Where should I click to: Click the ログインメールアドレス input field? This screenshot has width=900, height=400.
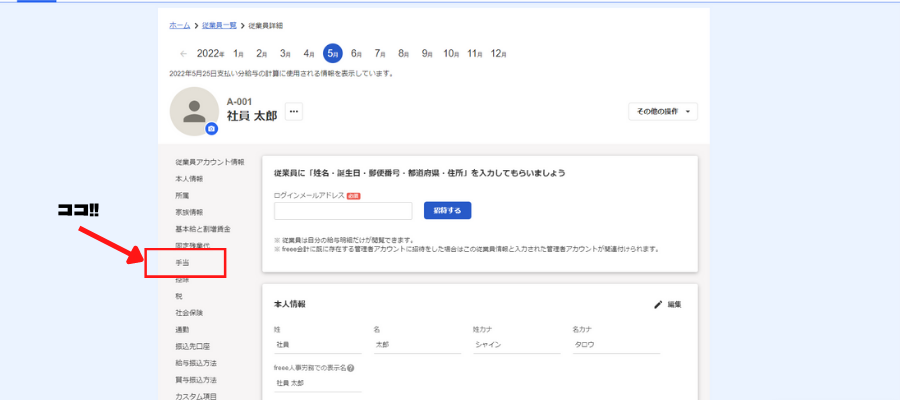click(x=343, y=211)
